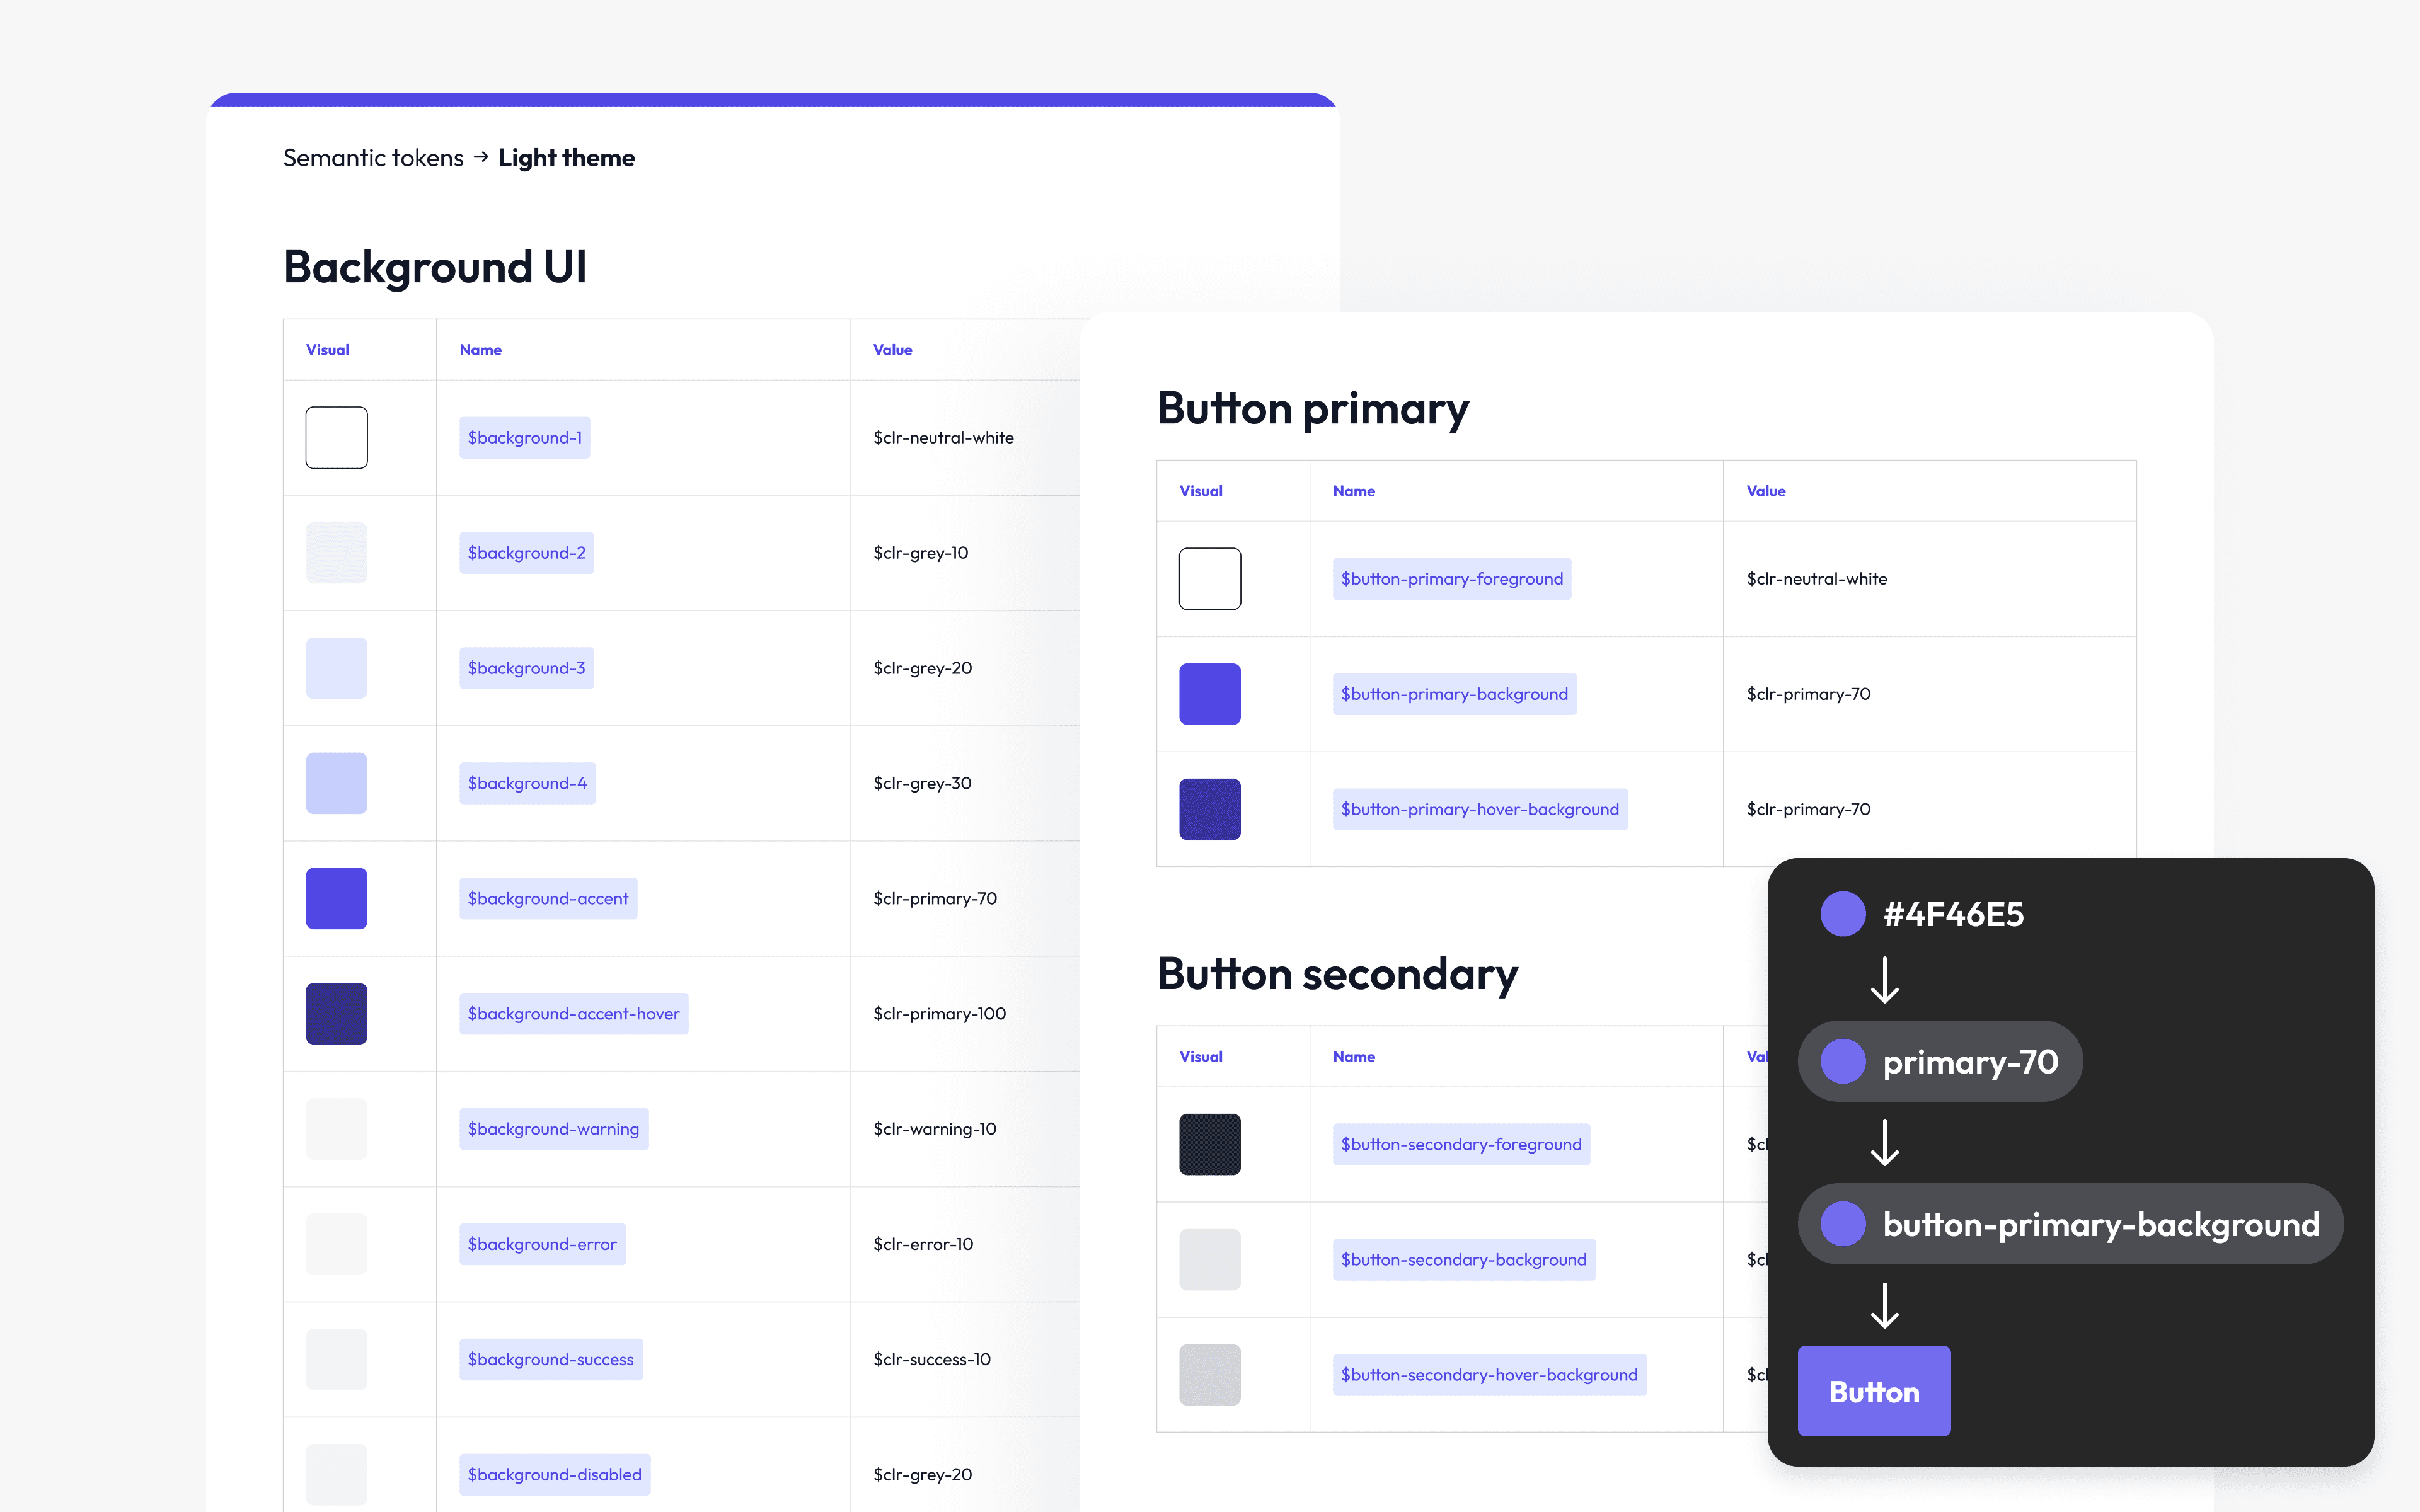This screenshot has height=1512, width=2420.
Task: Click the $background-warning token tag
Action: click(x=553, y=1129)
